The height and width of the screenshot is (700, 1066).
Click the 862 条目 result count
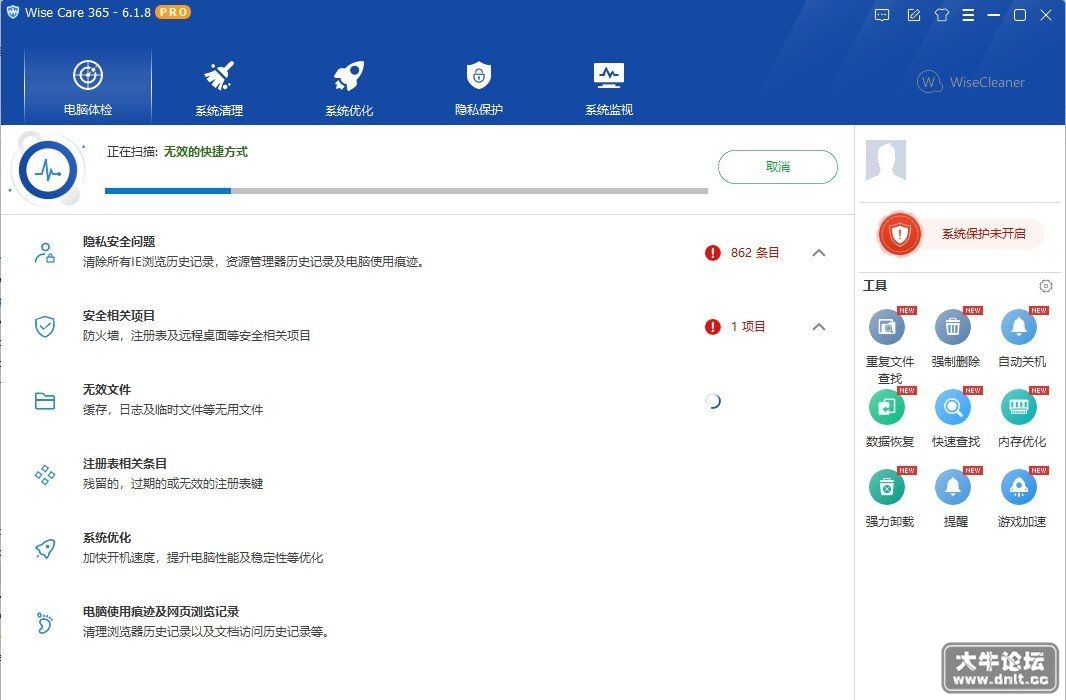click(755, 253)
